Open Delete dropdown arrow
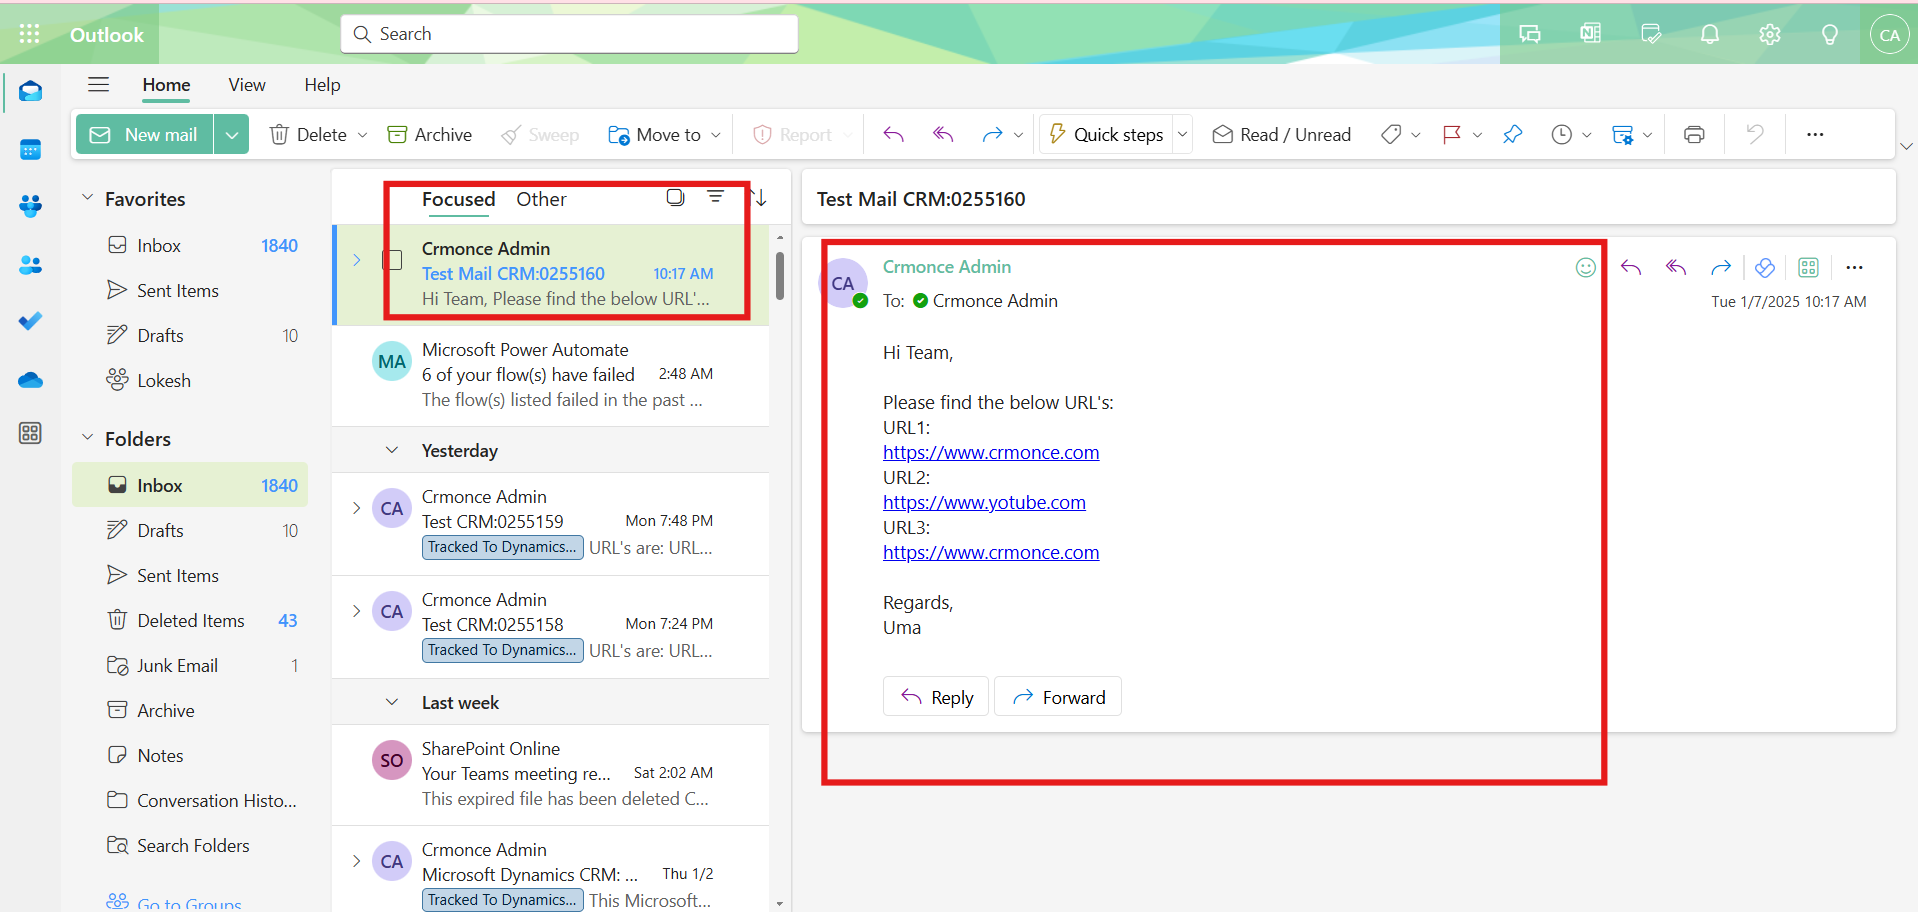1918x912 pixels. point(362,135)
